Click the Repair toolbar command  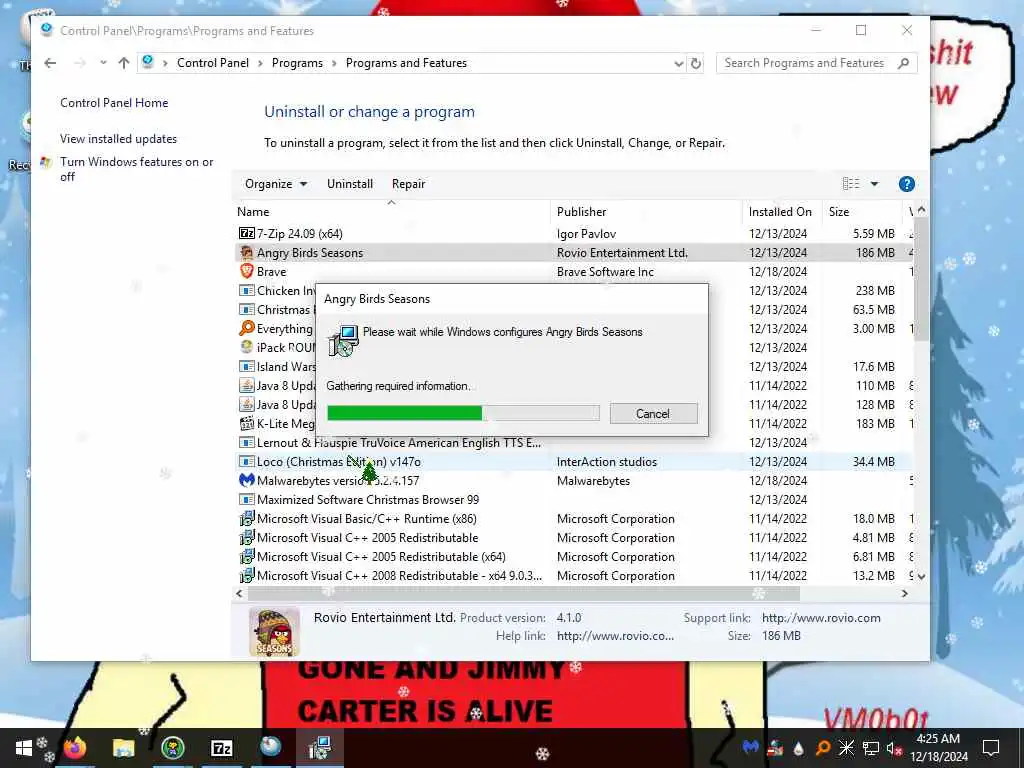(408, 184)
